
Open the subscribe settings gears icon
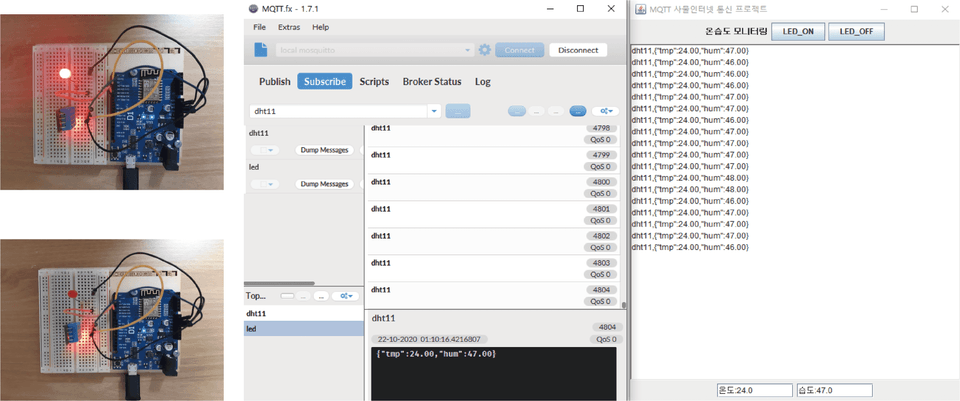605,111
